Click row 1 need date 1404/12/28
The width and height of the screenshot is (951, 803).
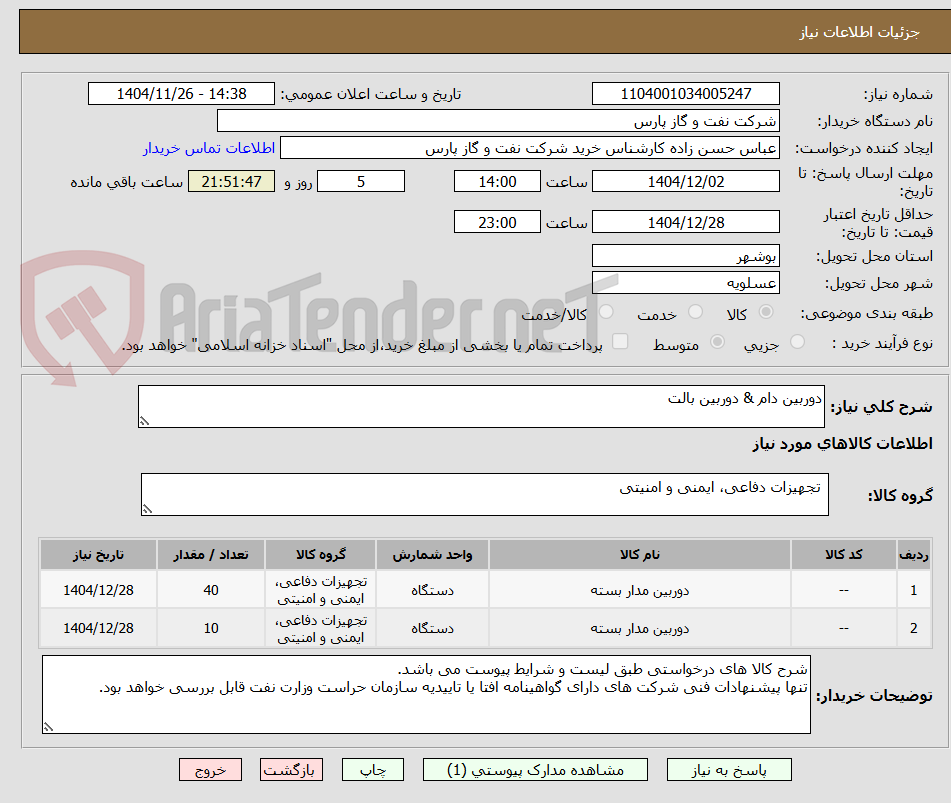[98, 590]
